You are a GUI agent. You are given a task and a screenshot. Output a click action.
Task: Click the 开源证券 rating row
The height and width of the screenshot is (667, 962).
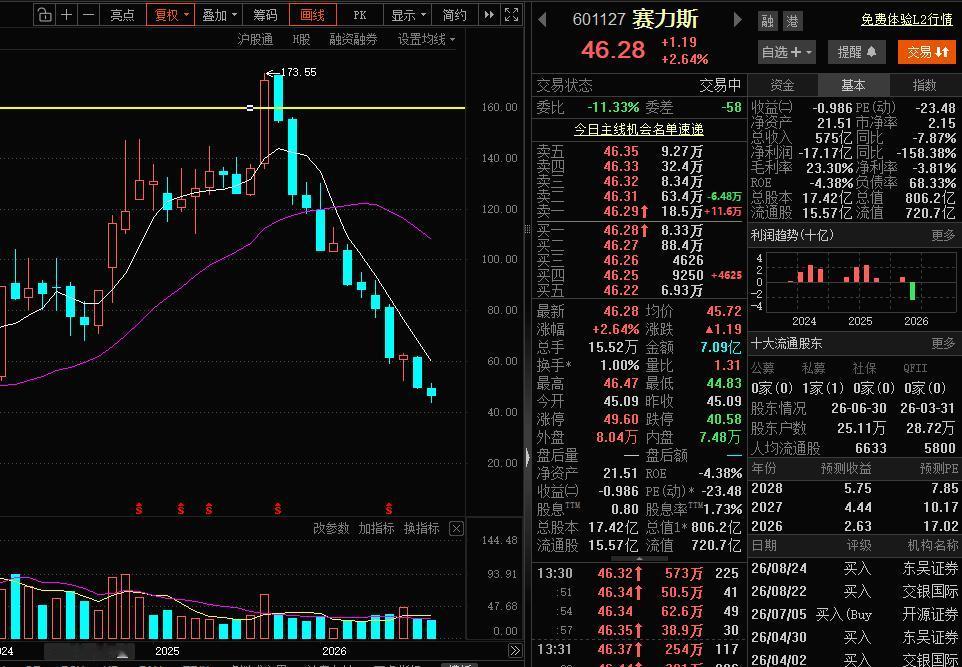[x=855, y=614]
